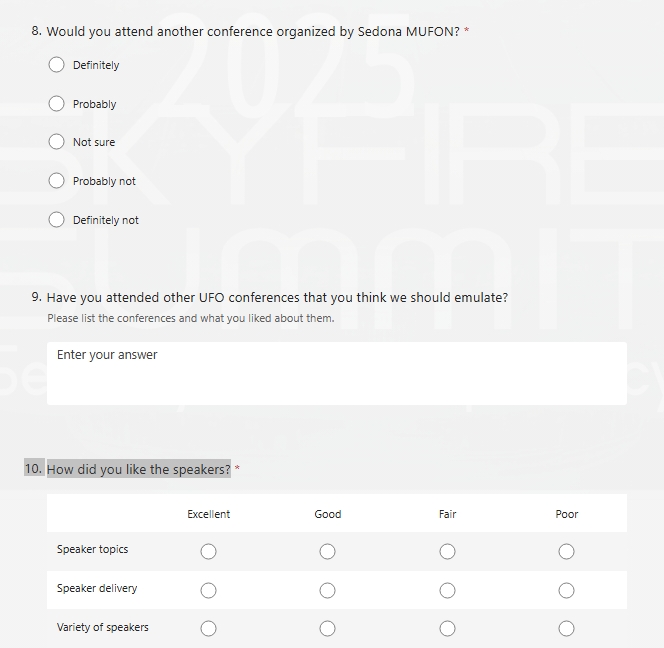Set Variety of speakers to Excellent
Viewport: 664px width, 648px height.
point(208,629)
